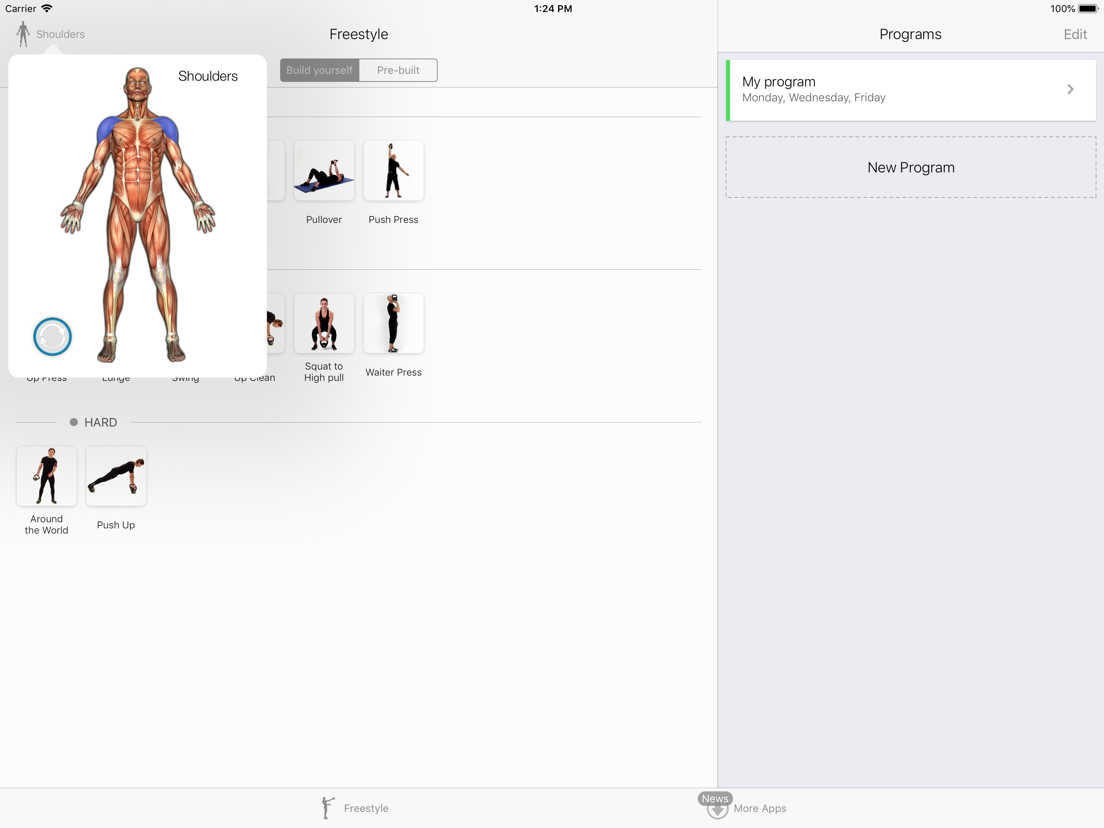The height and width of the screenshot is (828, 1104).
Task: Tap the body figure icon beside Shoulders
Action: [x=23, y=34]
